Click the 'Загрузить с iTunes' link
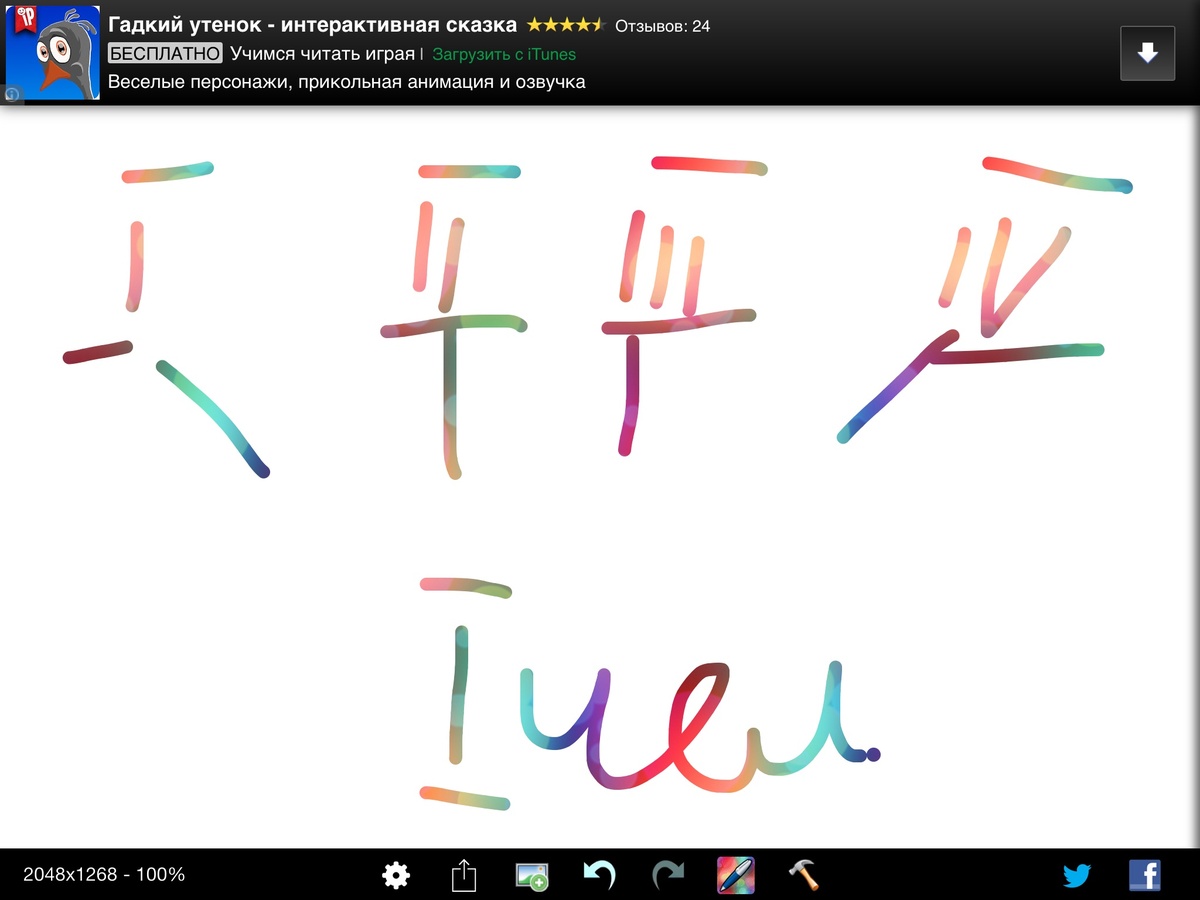This screenshot has height=900, width=1200. point(504,54)
